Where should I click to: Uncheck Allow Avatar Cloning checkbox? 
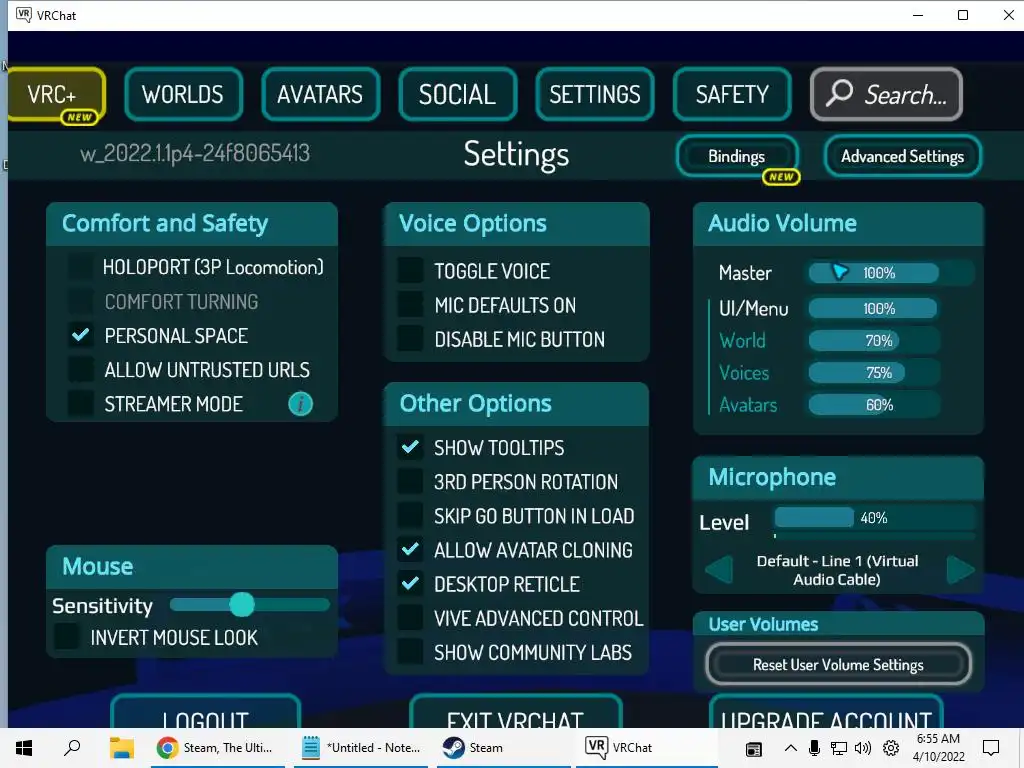(410, 549)
